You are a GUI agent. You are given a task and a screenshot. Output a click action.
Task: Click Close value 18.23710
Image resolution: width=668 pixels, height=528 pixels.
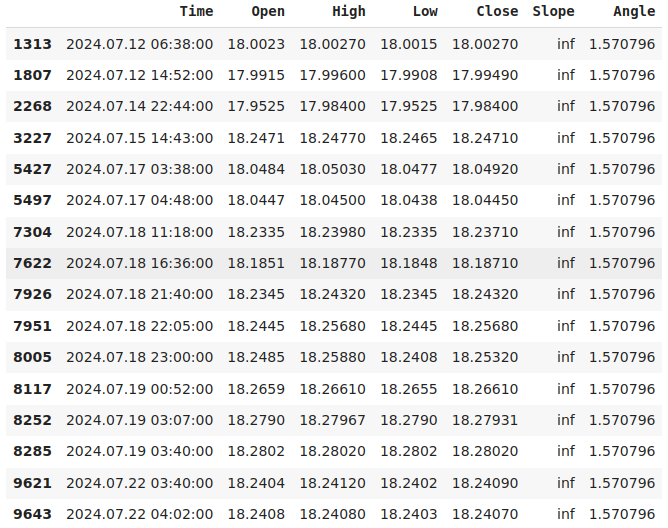(x=485, y=232)
